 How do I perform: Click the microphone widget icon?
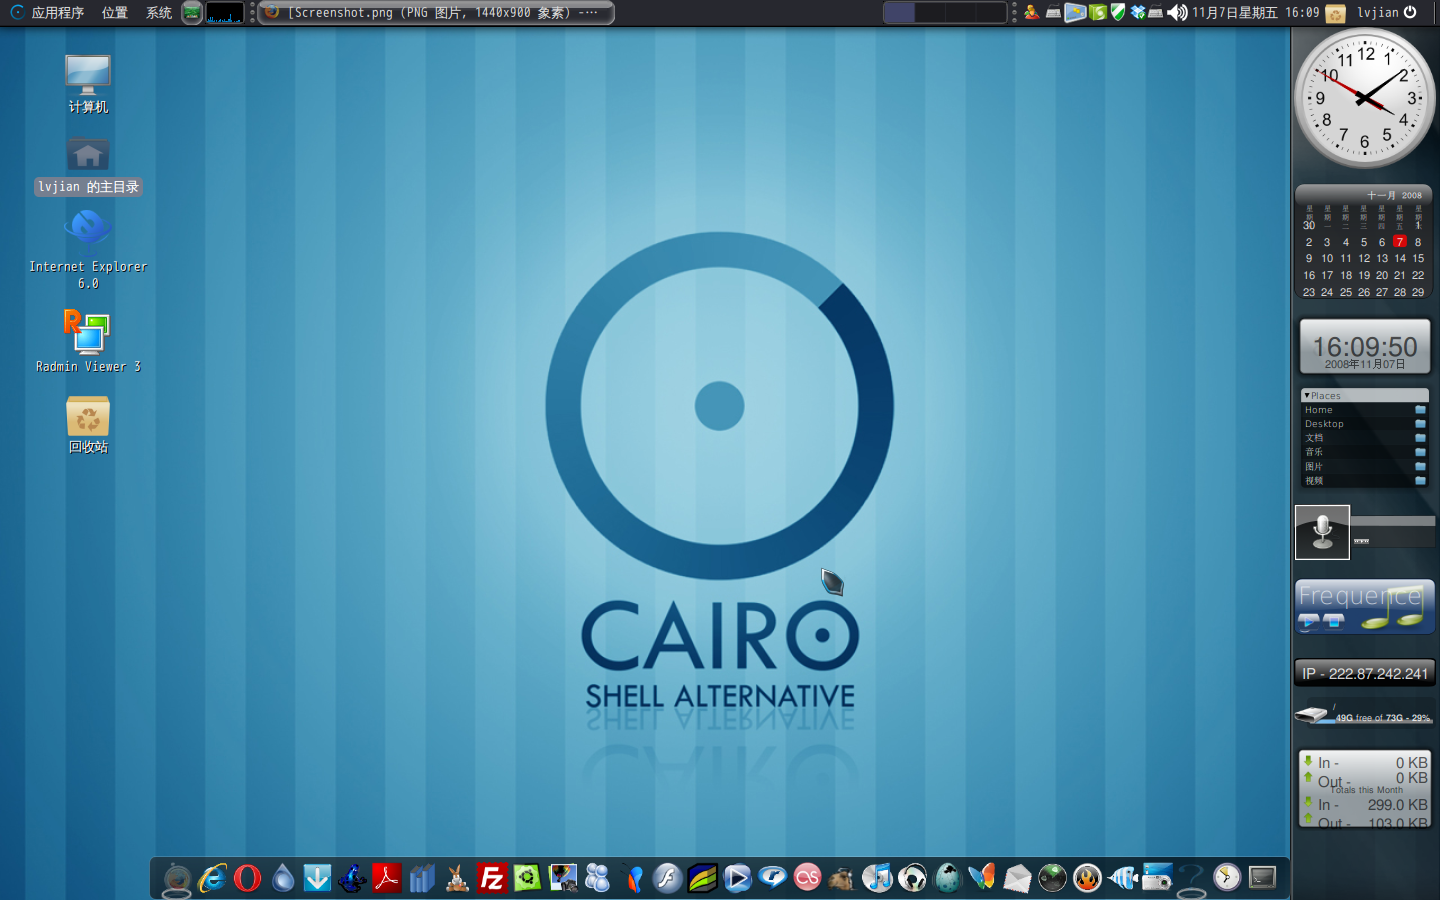click(1322, 532)
